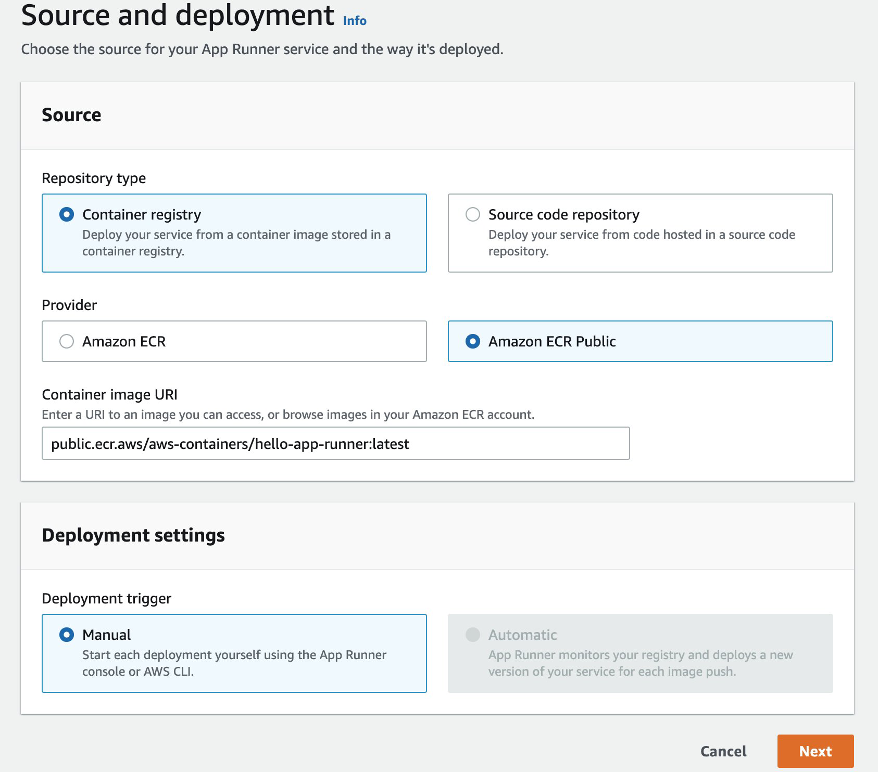Image resolution: width=879 pixels, height=772 pixels.
Task: Click the Automatic deployment option card
Action: (x=640, y=653)
